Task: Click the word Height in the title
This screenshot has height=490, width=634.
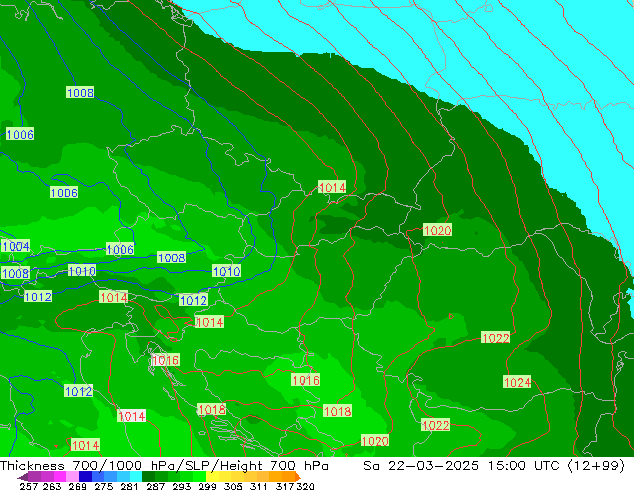Action: 241,467
